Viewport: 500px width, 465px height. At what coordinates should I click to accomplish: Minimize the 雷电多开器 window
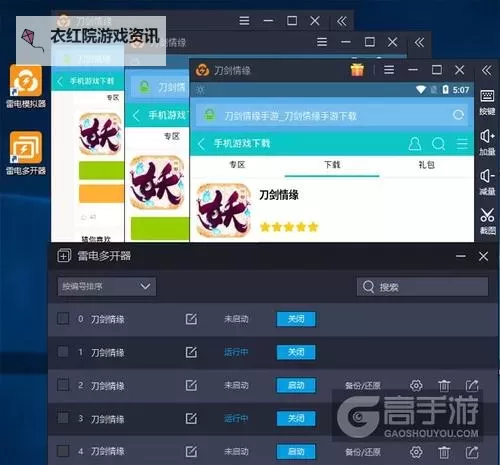pyautogui.click(x=461, y=256)
